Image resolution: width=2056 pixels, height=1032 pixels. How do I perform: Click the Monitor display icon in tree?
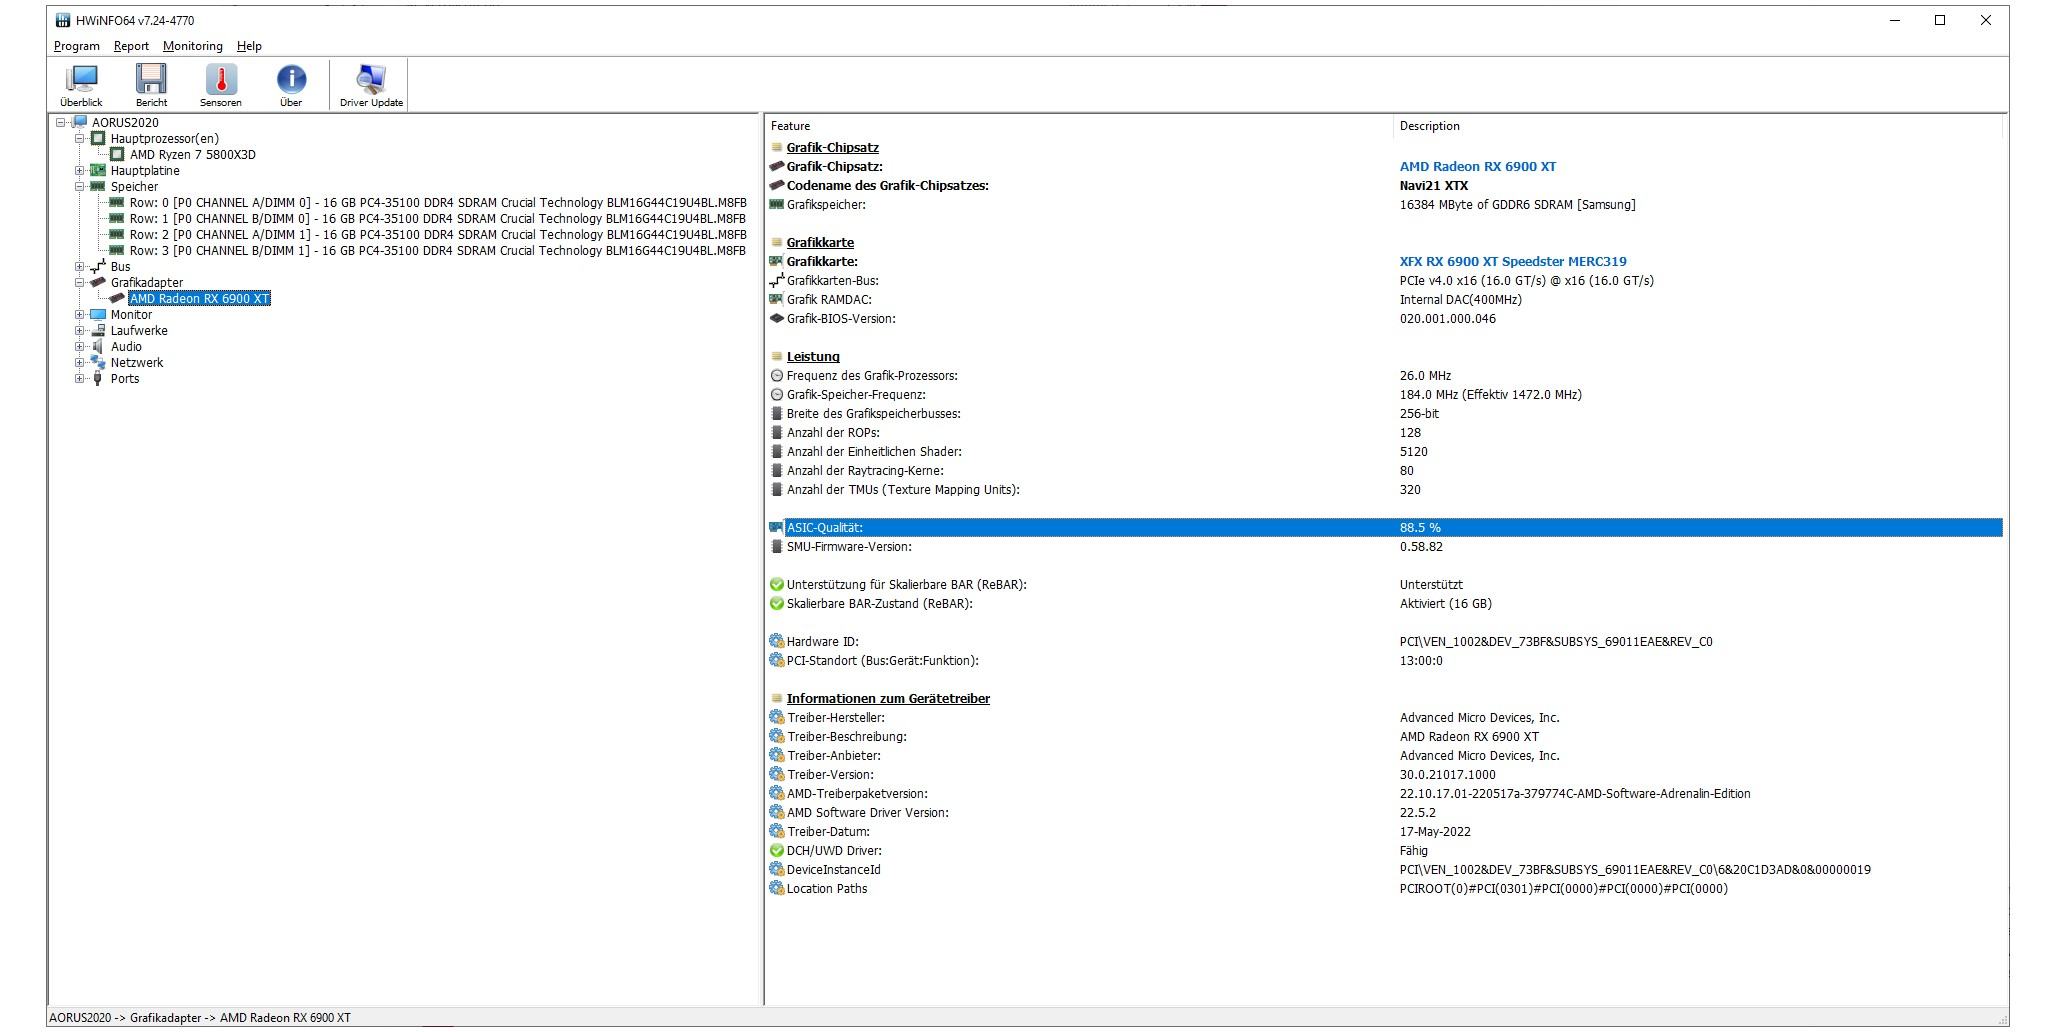(98, 315)
